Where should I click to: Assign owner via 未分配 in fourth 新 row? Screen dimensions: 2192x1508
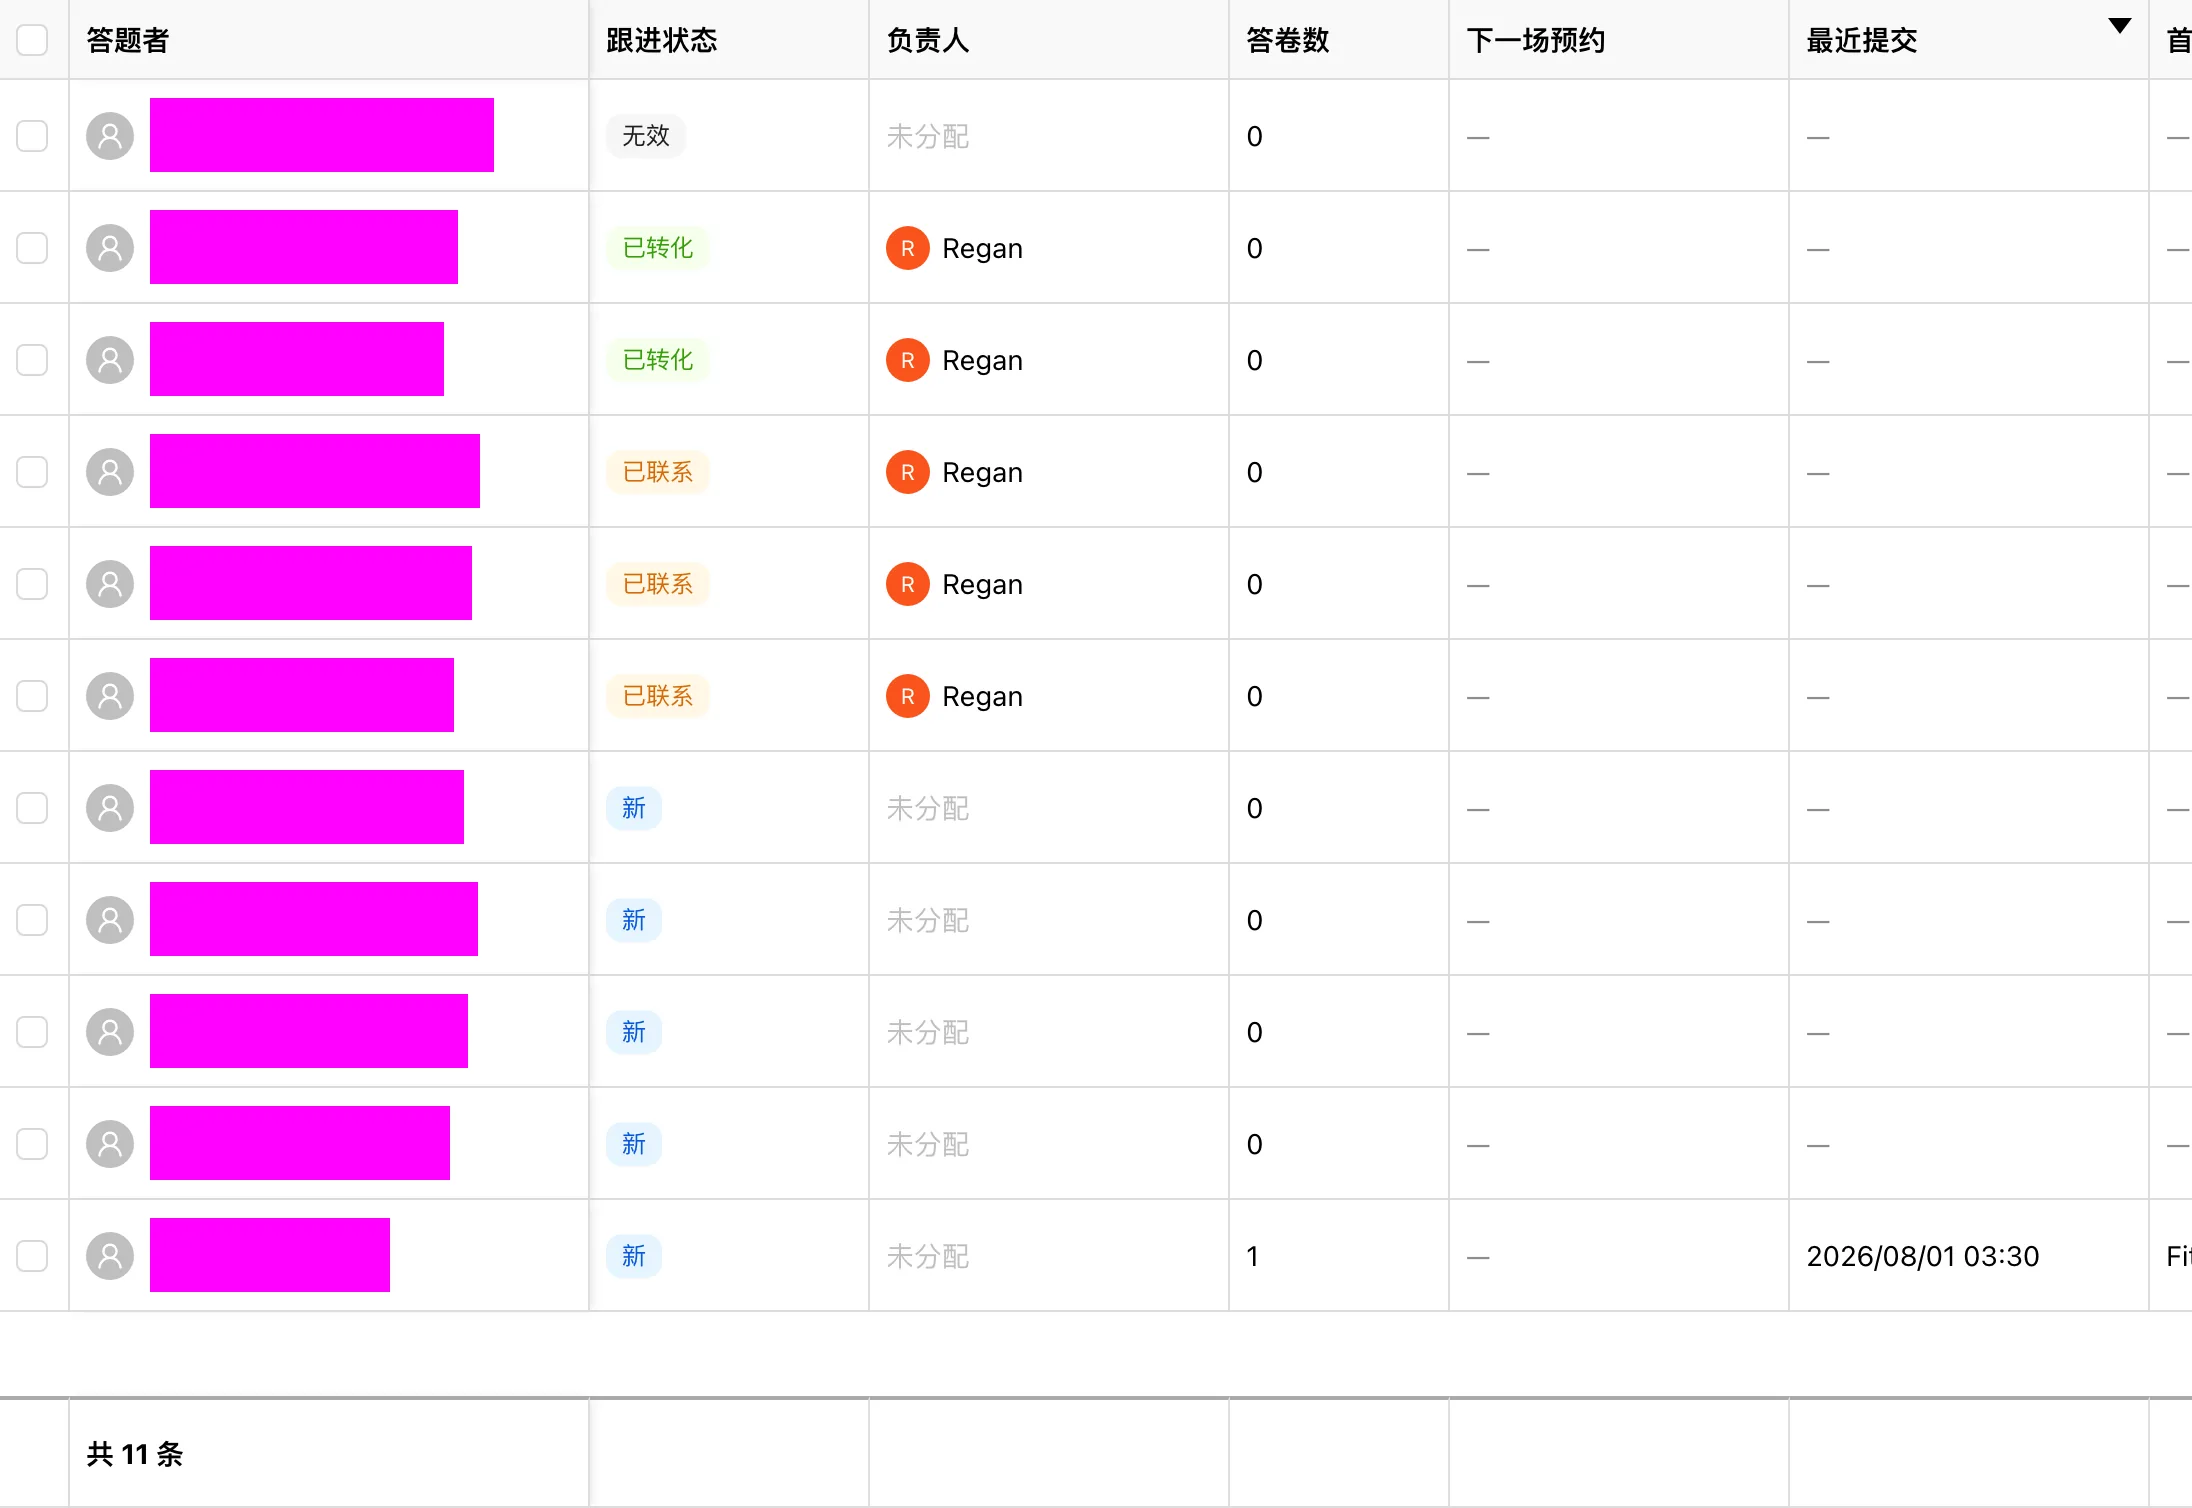[x=928, y=1144]
